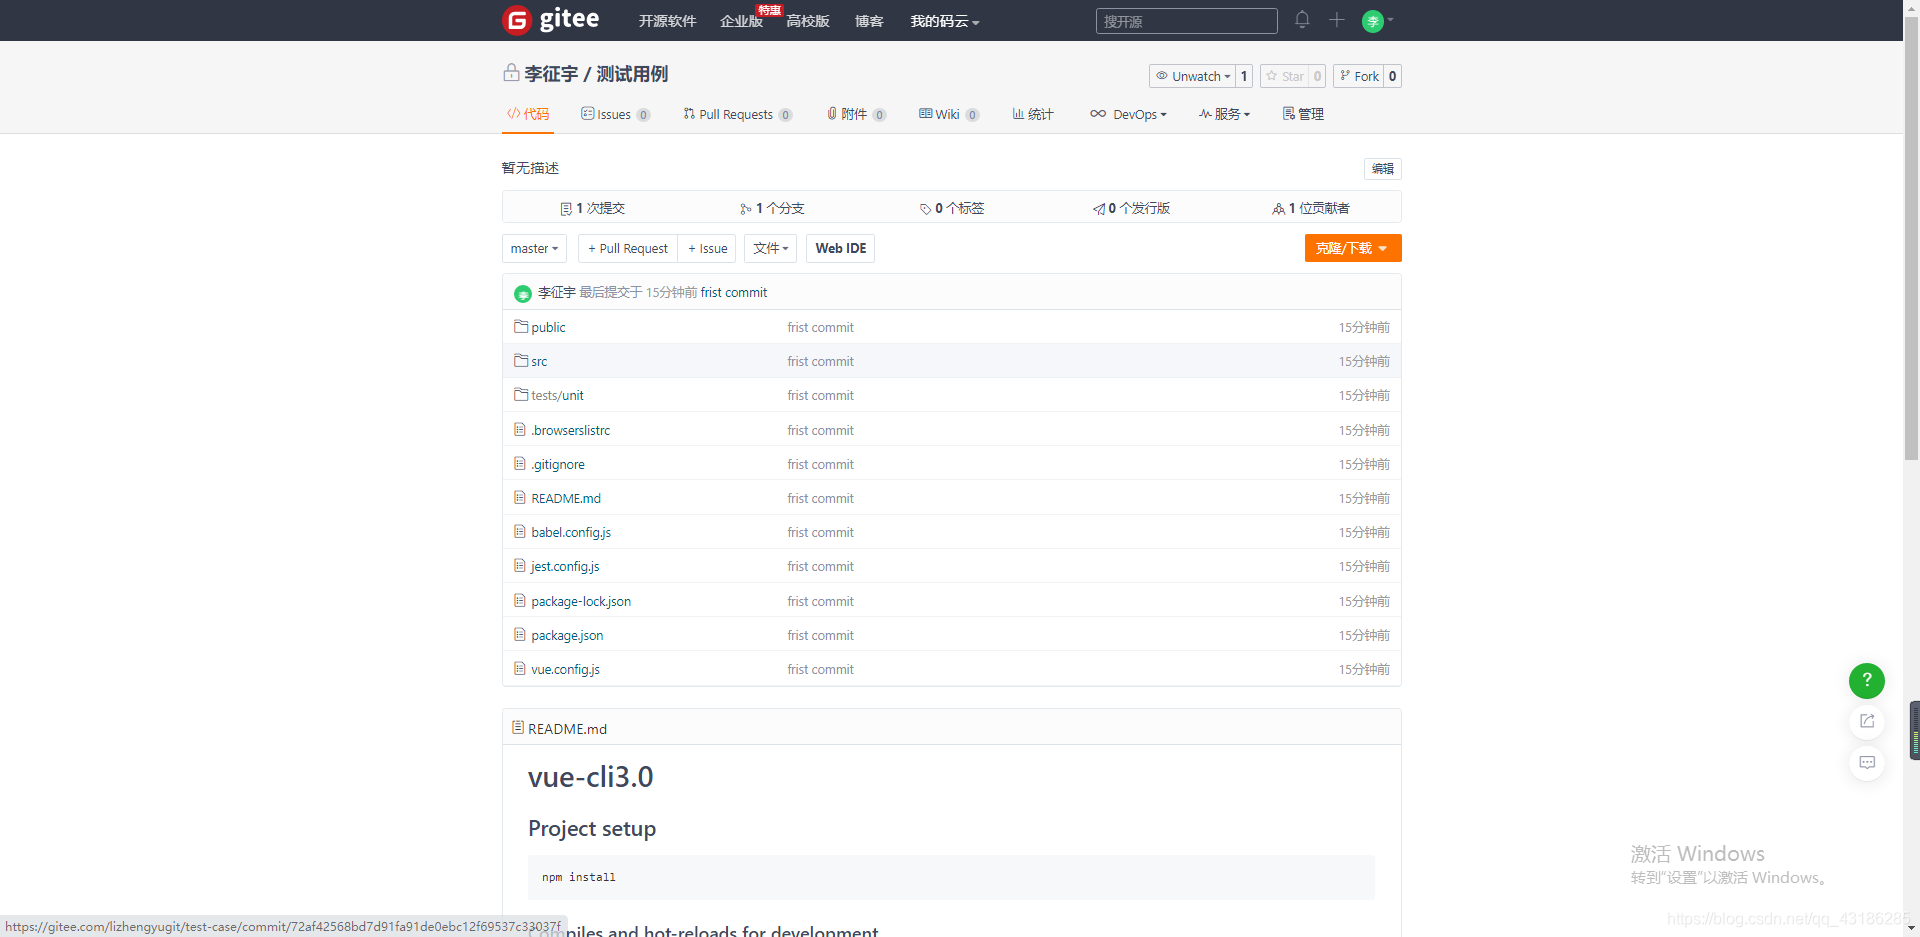View the 1 位贡献者 contributors link
The width and height of the screenshot is (1920, 937).
[1311, 208]
